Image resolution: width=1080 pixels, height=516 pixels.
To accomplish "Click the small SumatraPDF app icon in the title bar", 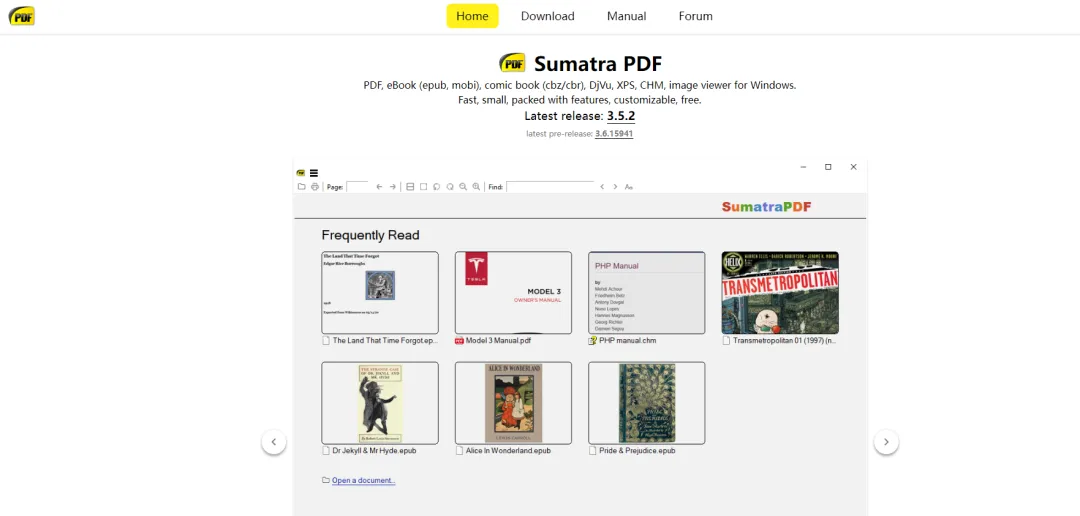I will (x=300, y=173).
